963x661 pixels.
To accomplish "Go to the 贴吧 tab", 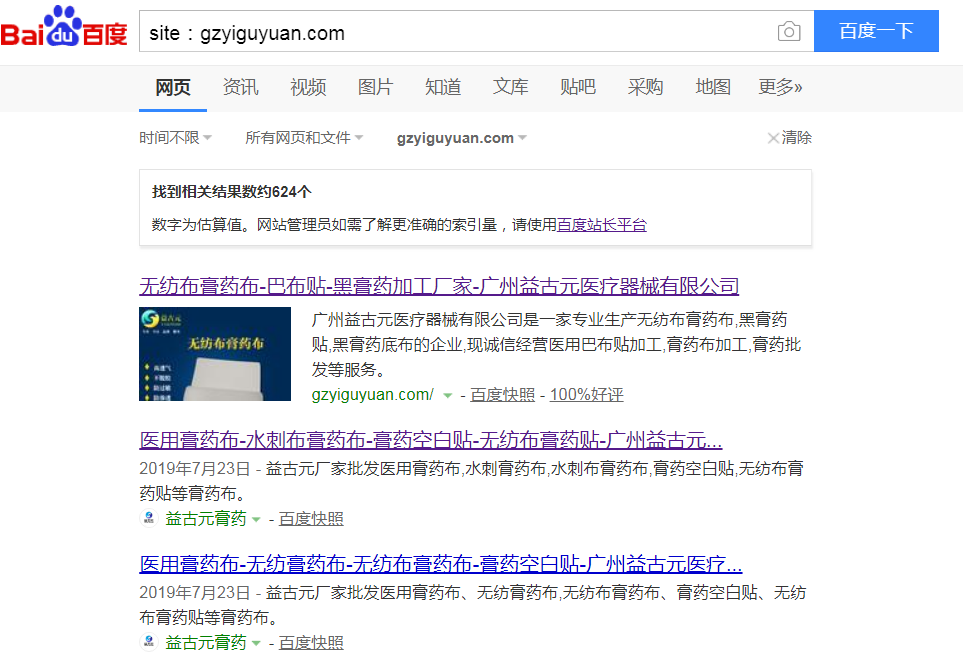I will click(x=578, y=87).
